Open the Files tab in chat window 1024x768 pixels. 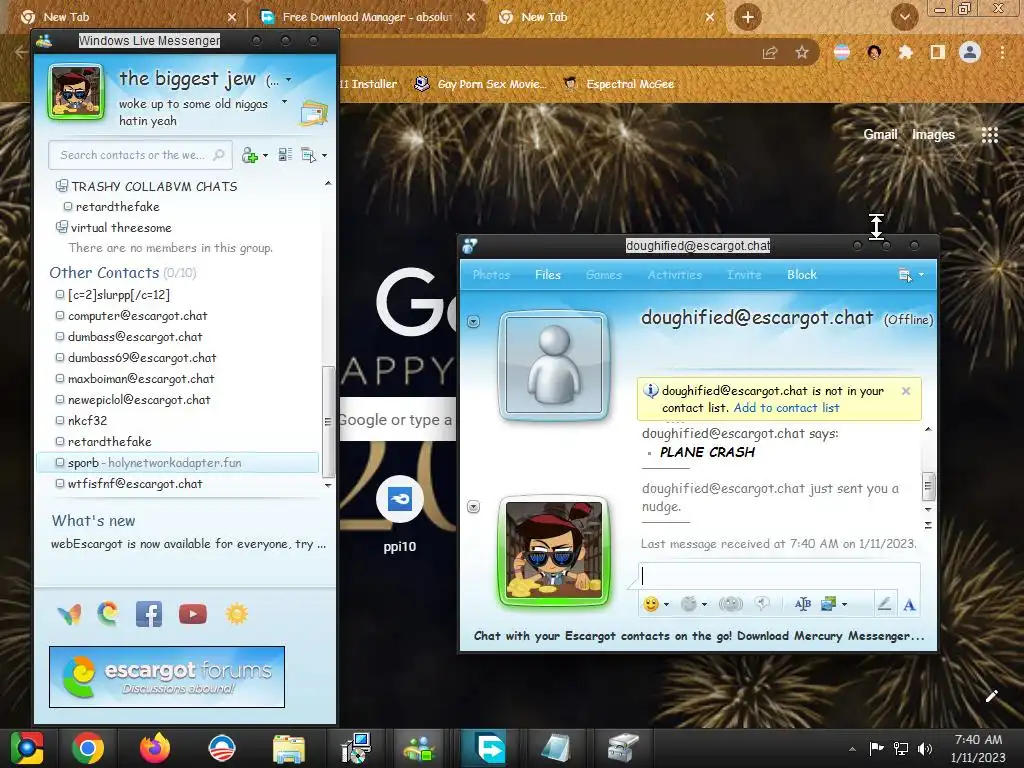[x=547, y=275]
